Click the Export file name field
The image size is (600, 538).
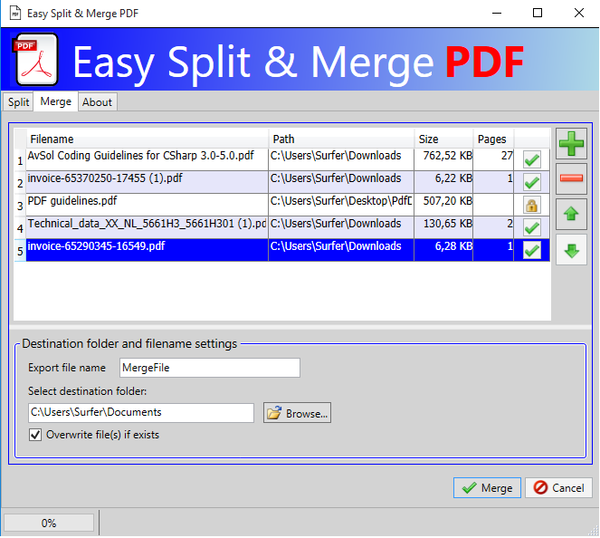coord(210,368)
